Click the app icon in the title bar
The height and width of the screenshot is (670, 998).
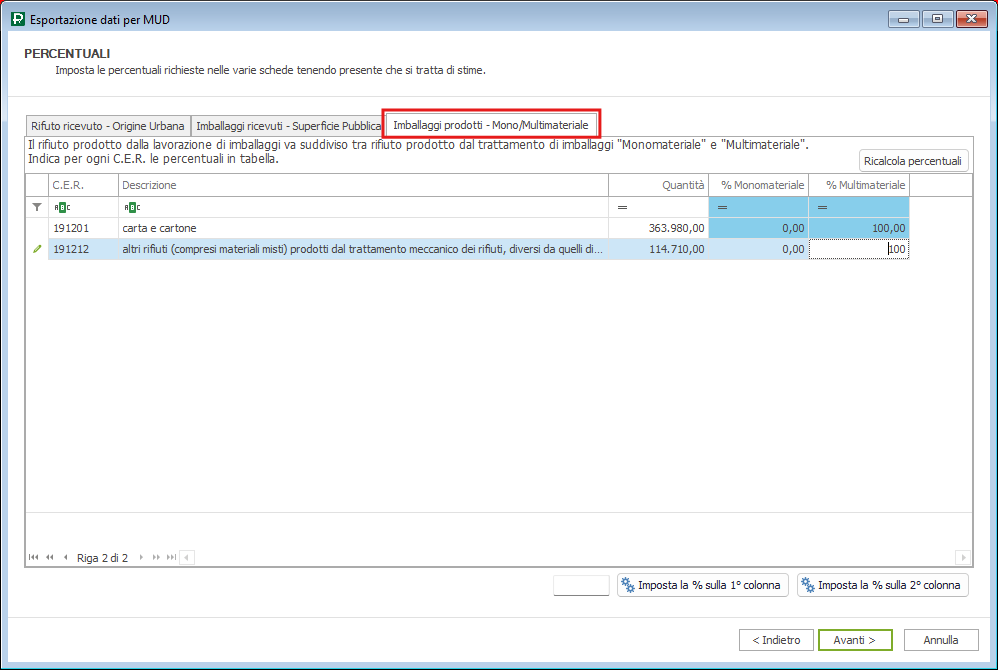tap(18, 19)
